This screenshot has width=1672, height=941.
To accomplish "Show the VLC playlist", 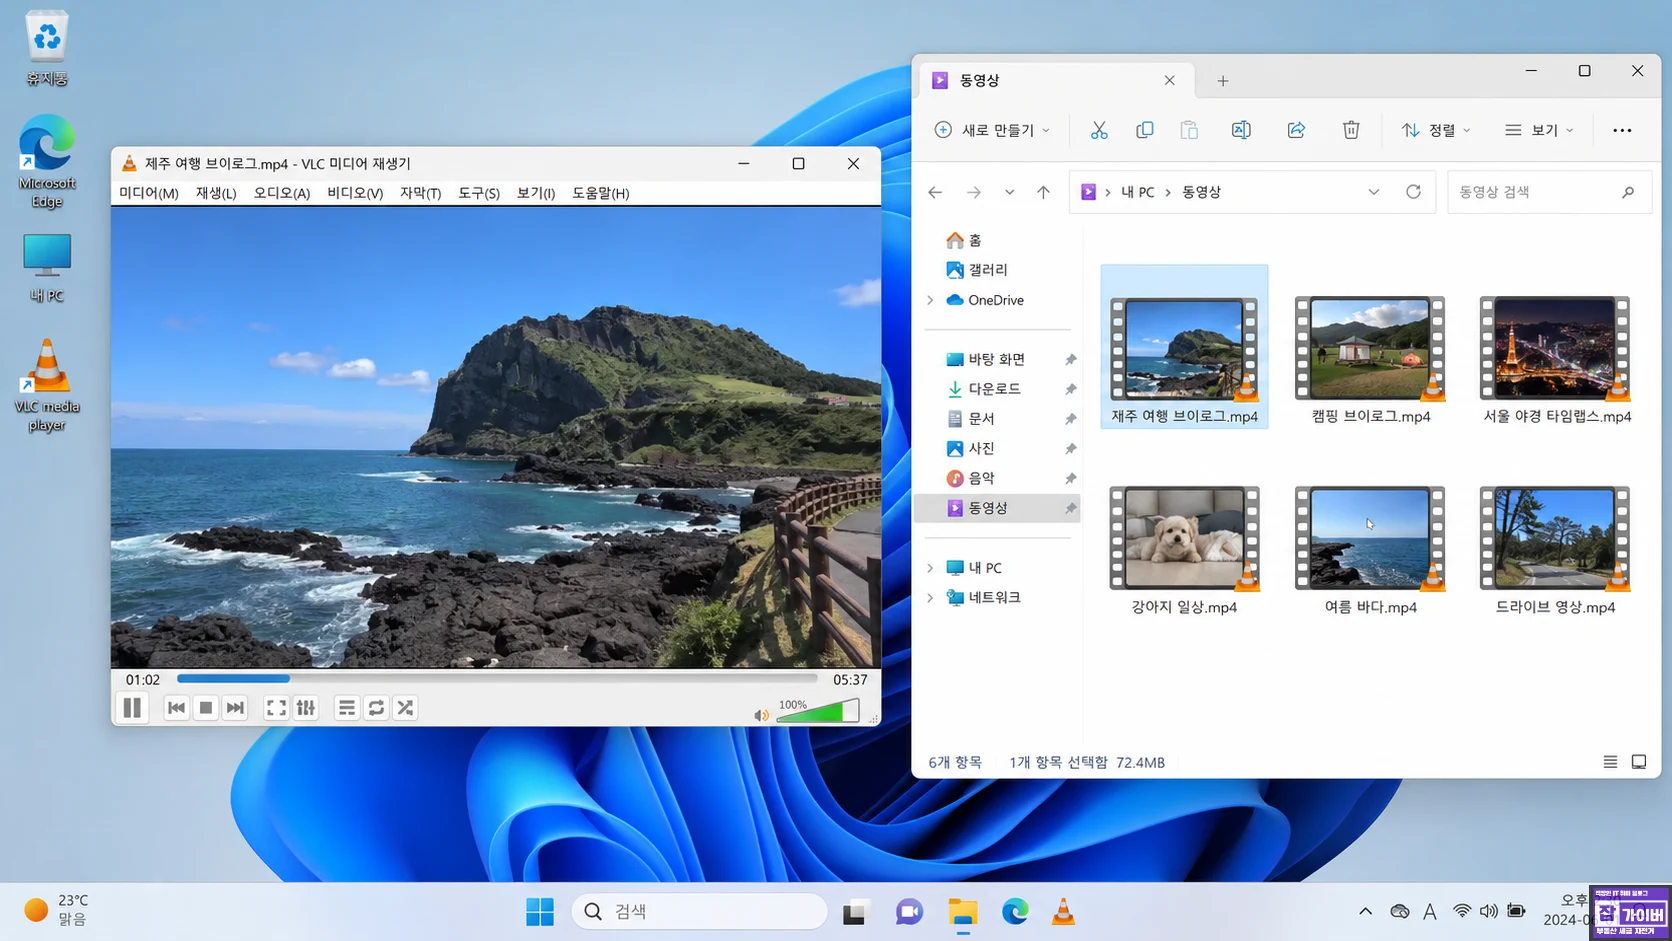I will click(346, 708).
